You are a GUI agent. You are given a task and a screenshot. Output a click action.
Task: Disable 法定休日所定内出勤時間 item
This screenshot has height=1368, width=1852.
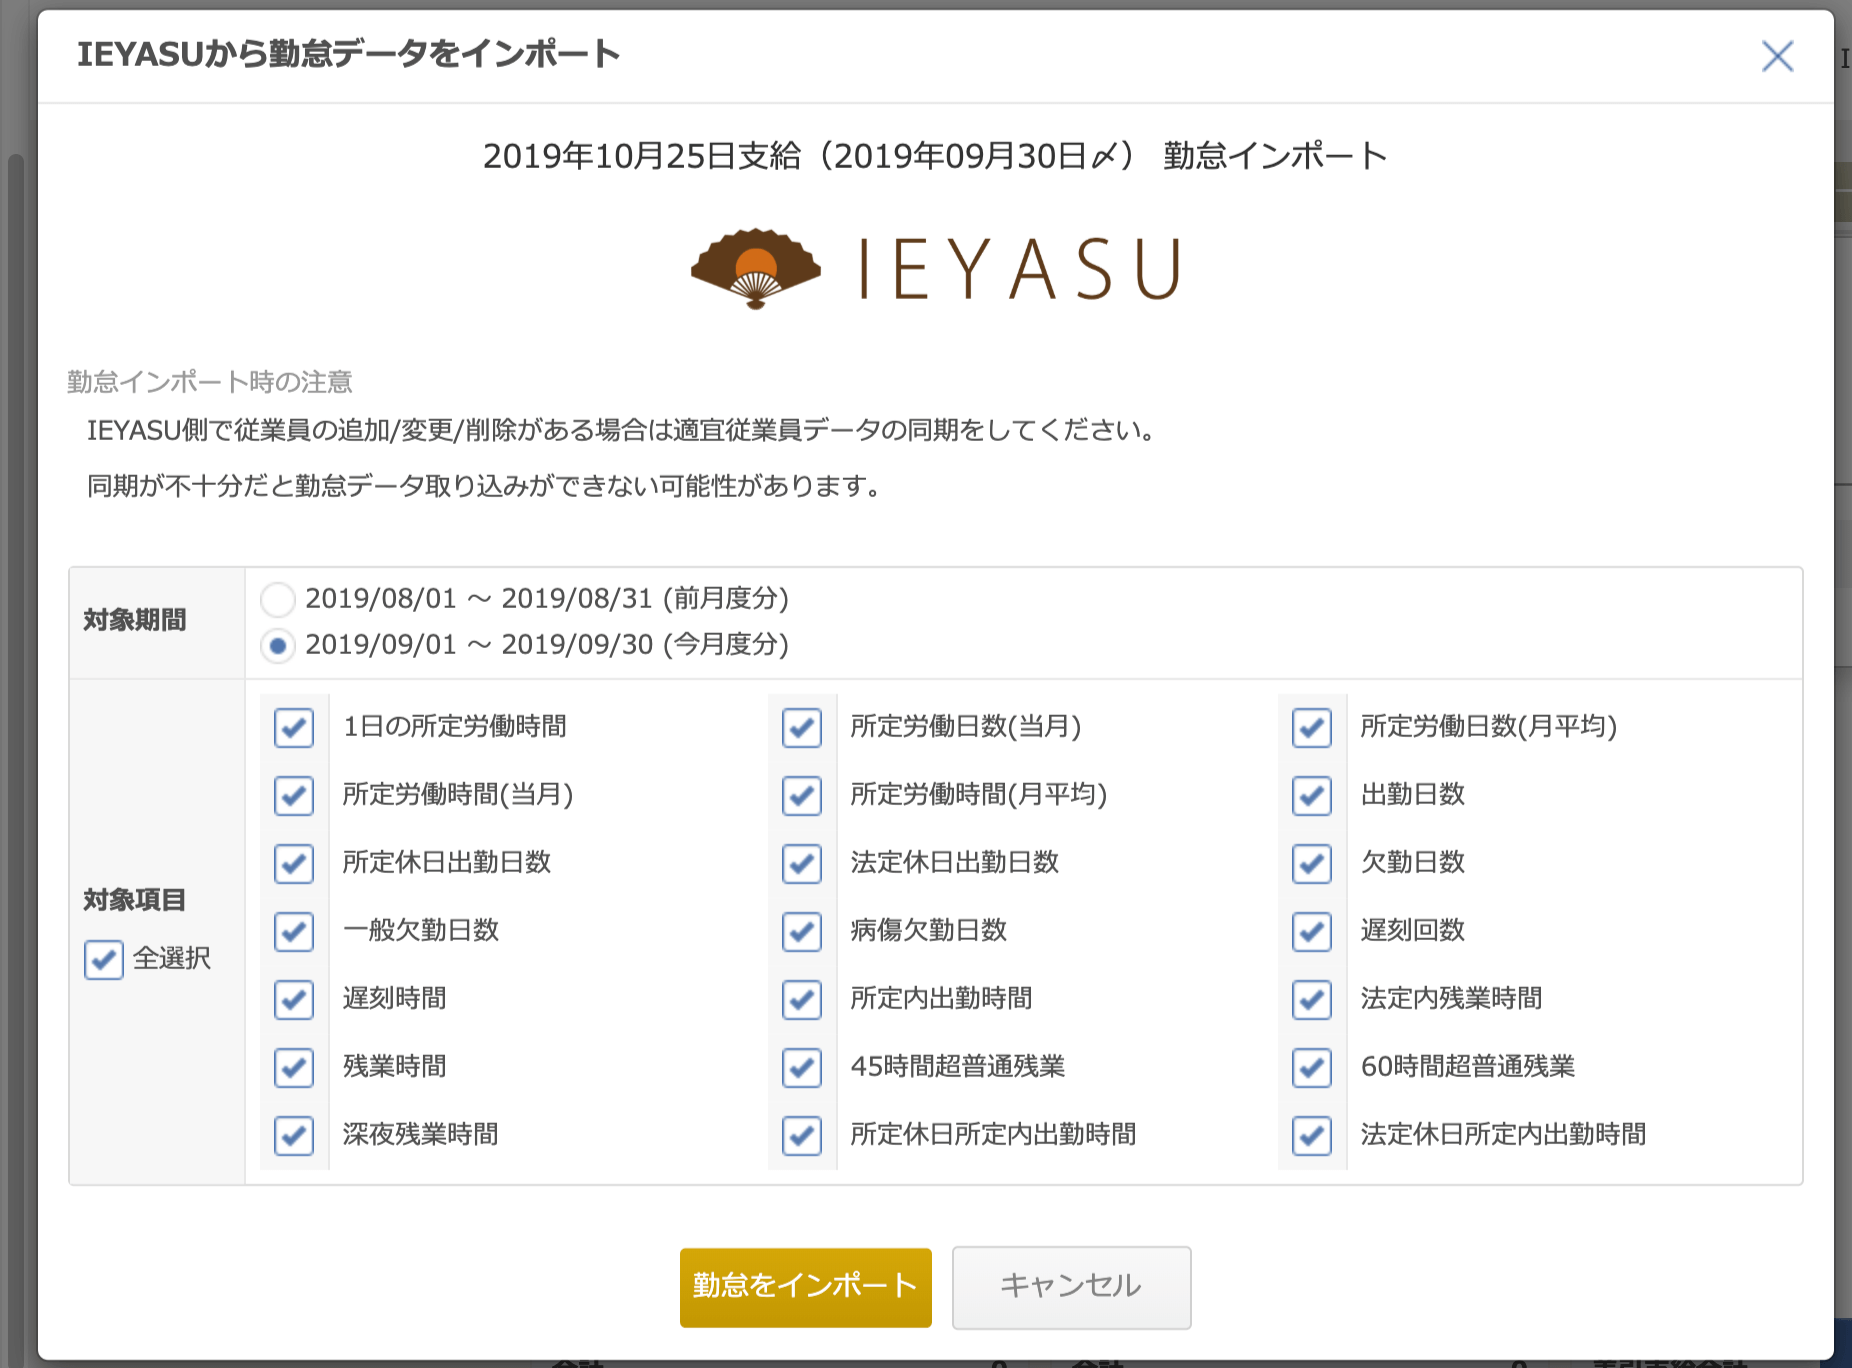(1312, 1135)
